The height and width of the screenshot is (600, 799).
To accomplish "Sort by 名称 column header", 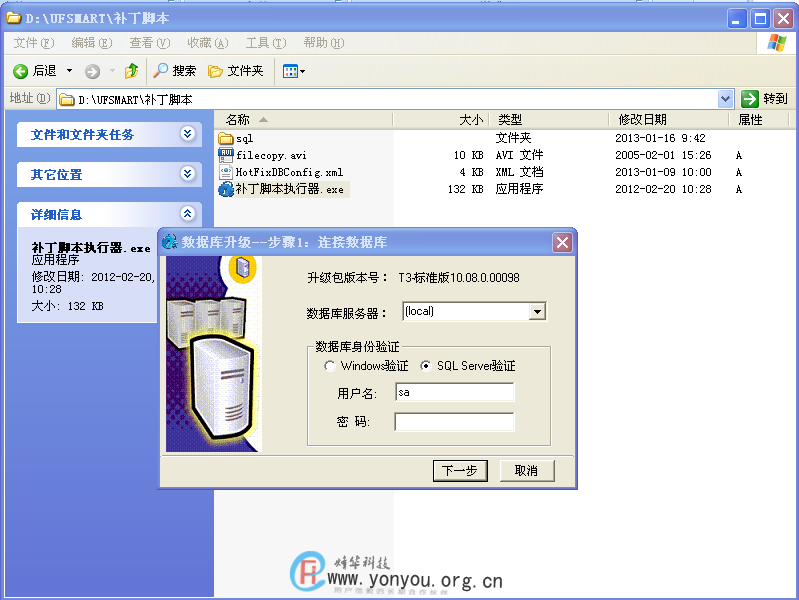I will tap(303, 120).
